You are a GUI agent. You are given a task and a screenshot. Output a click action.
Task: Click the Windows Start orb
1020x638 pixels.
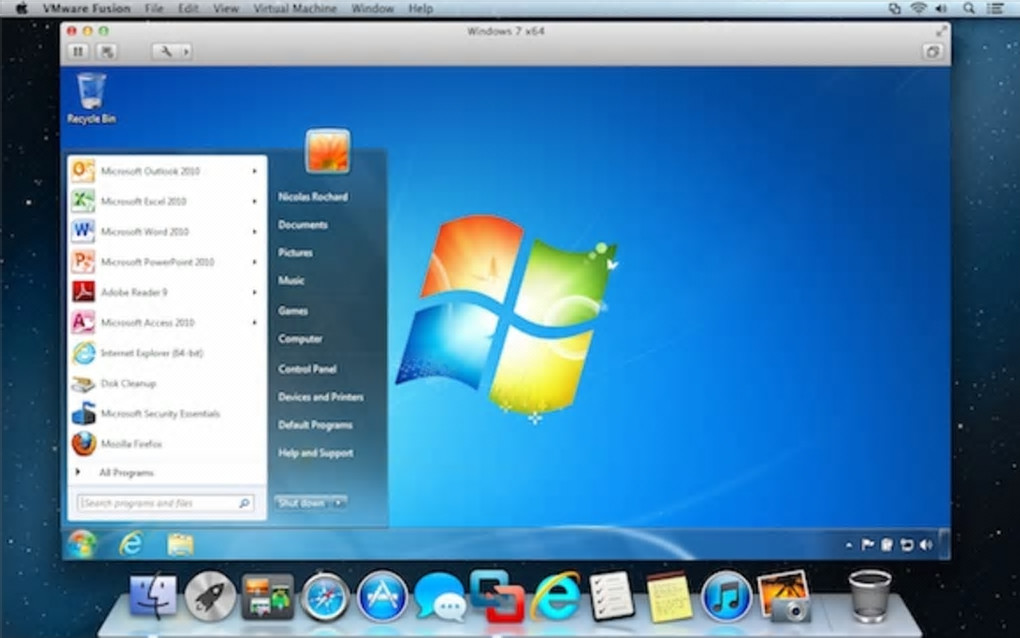click(x=82, y=544)
